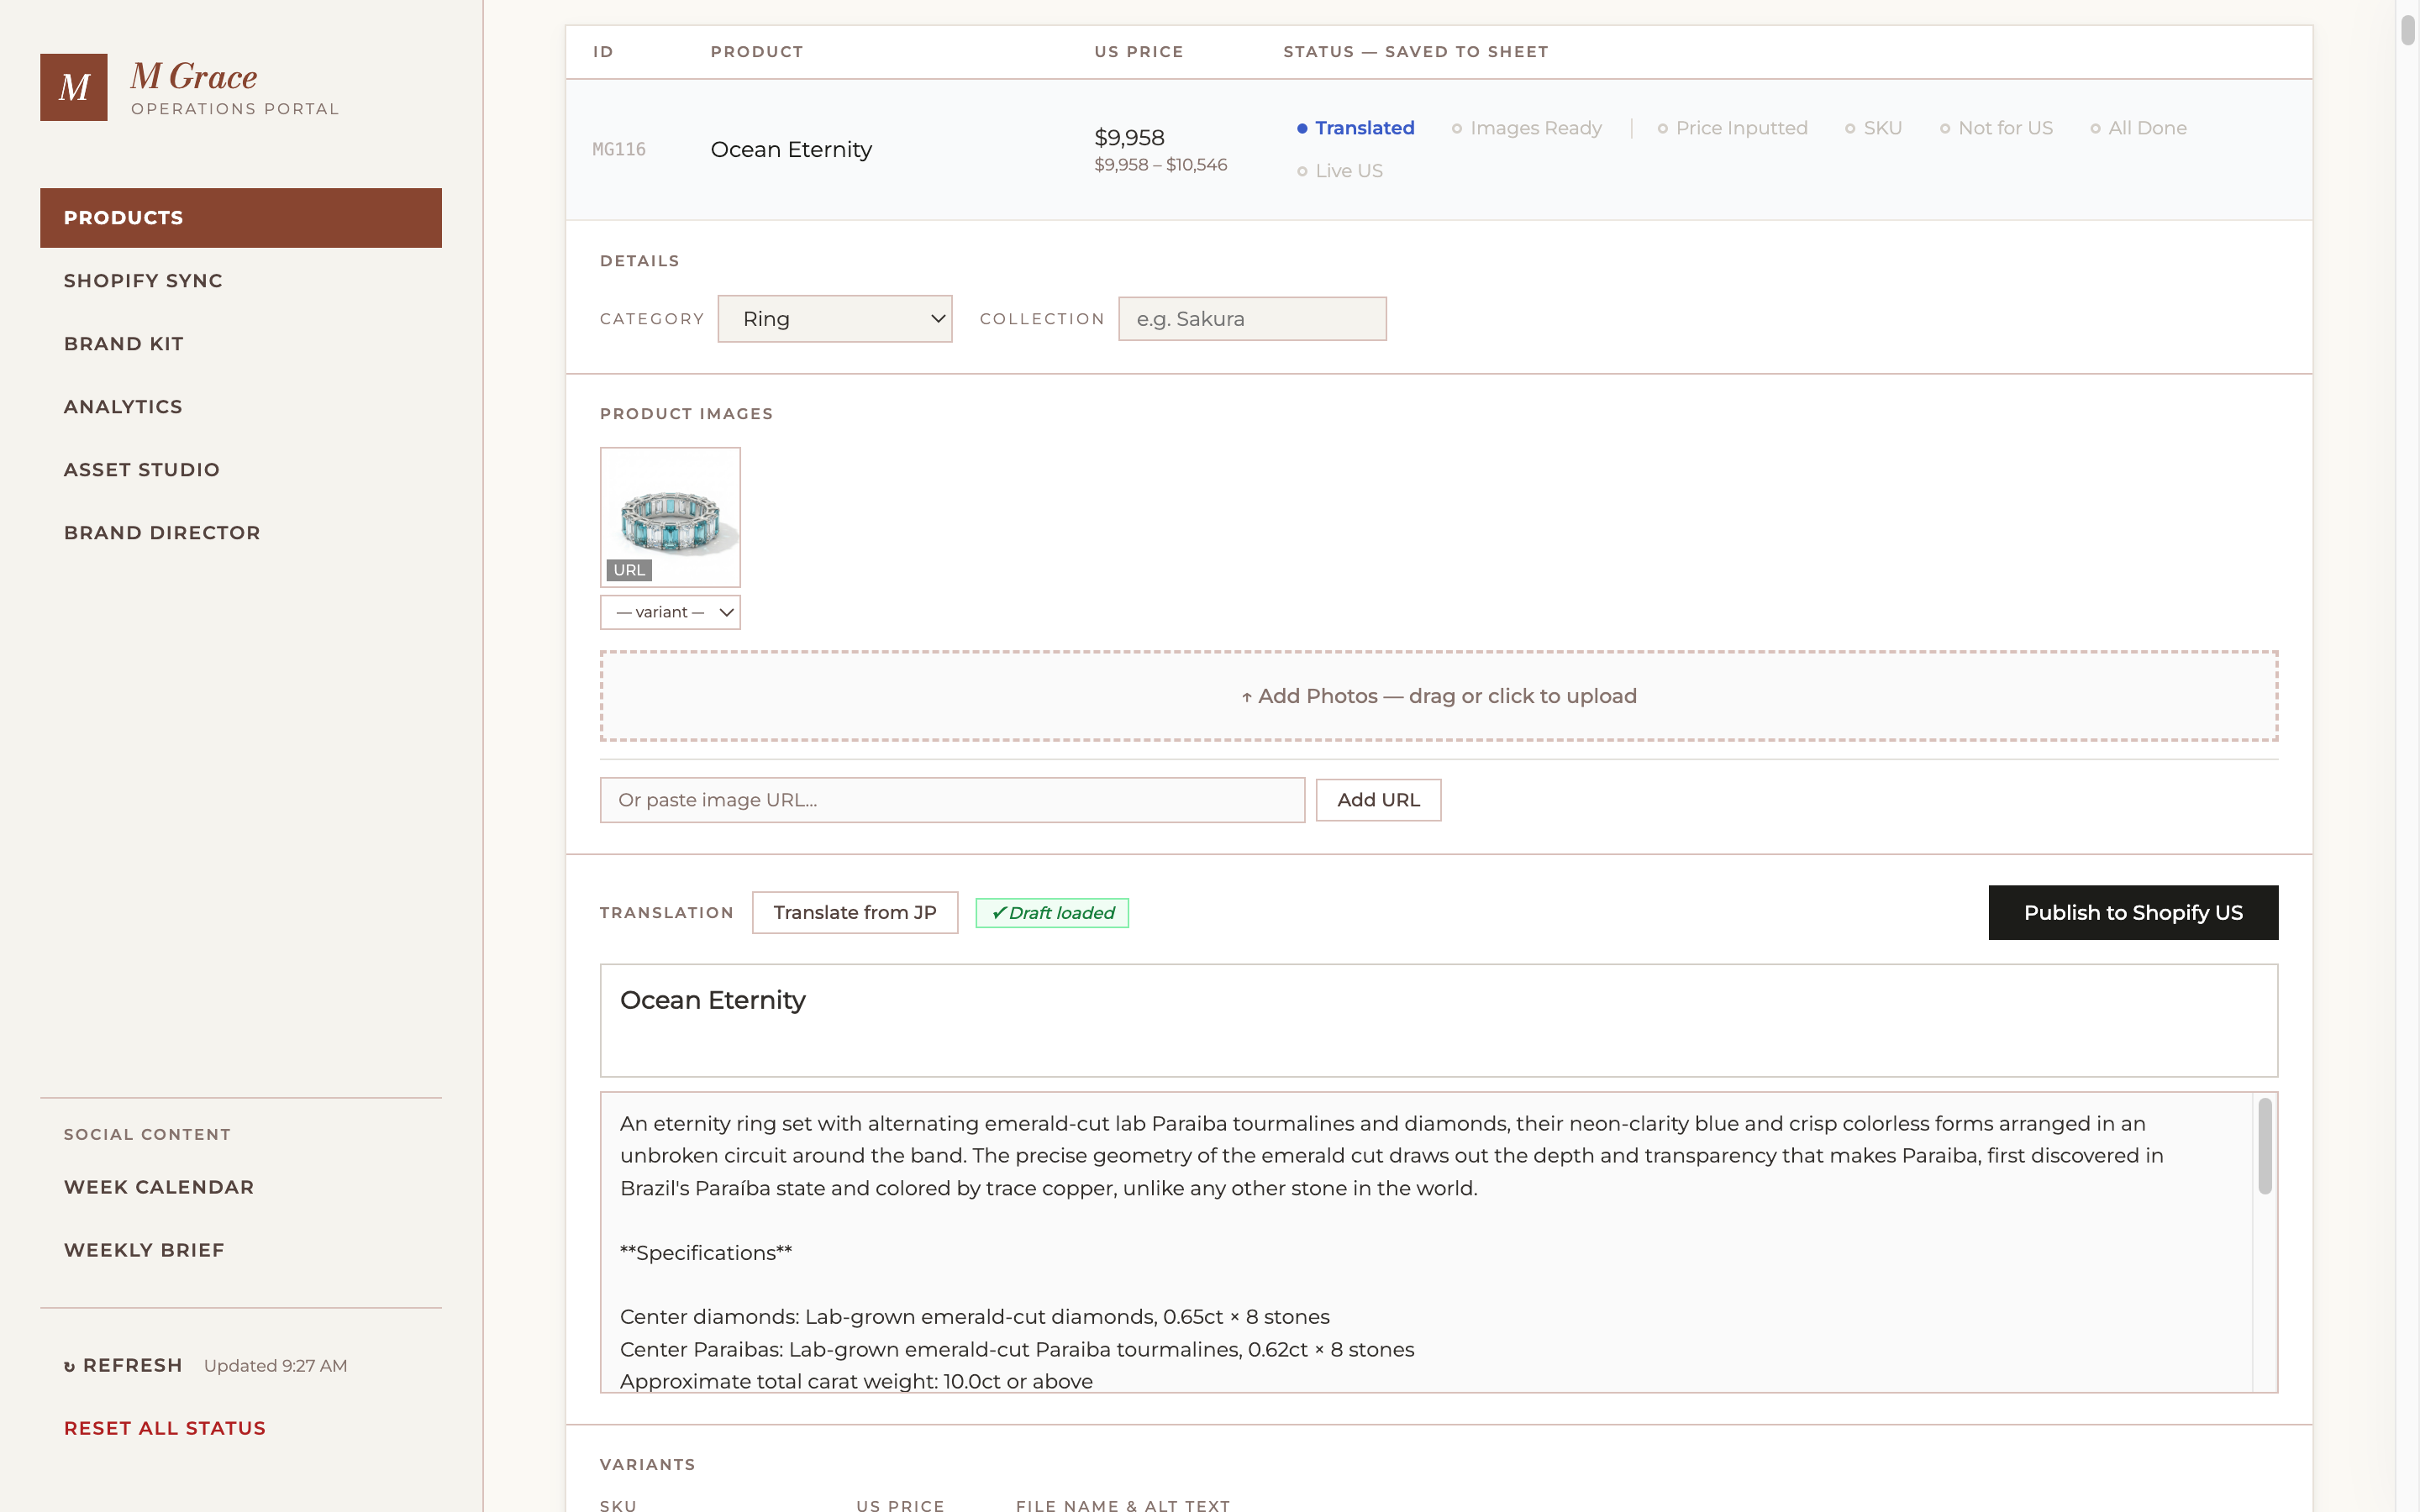The image size is (2420, 1512).
Task: Click the M Grace logo icon
Action: click(x=74, y=87)
